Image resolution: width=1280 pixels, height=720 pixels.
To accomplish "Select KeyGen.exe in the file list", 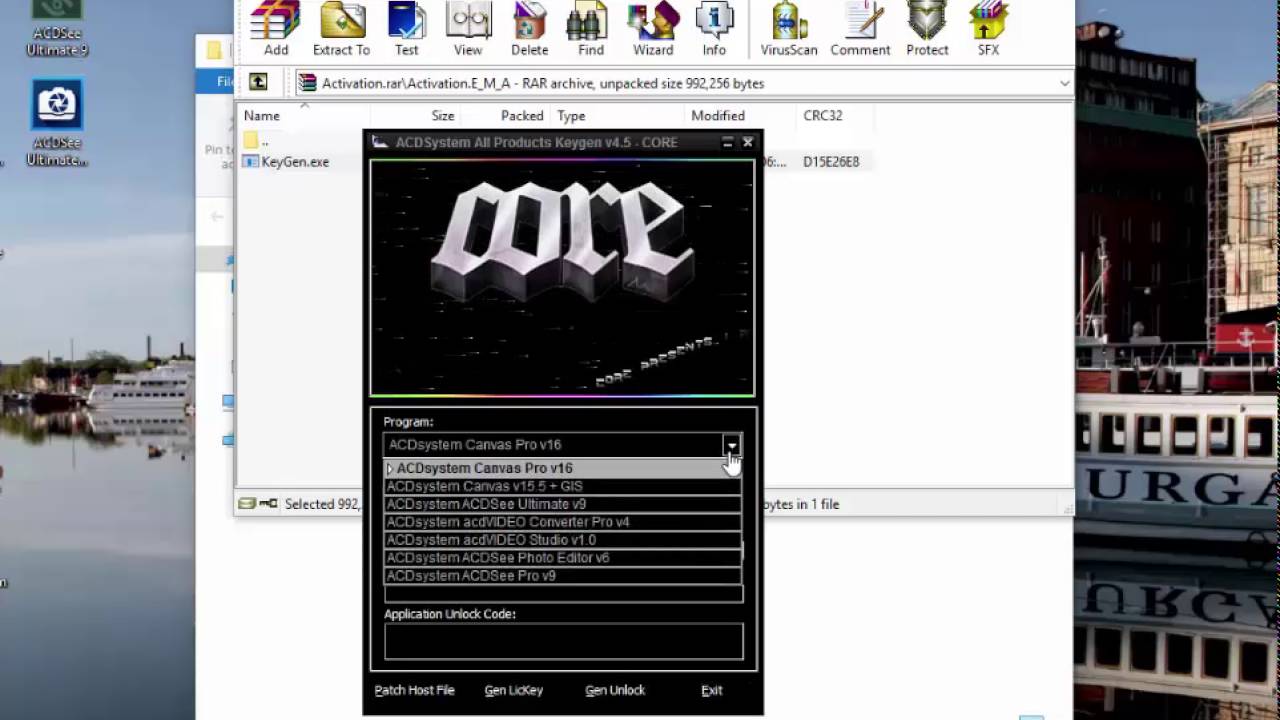I will [x=295, y=161].
